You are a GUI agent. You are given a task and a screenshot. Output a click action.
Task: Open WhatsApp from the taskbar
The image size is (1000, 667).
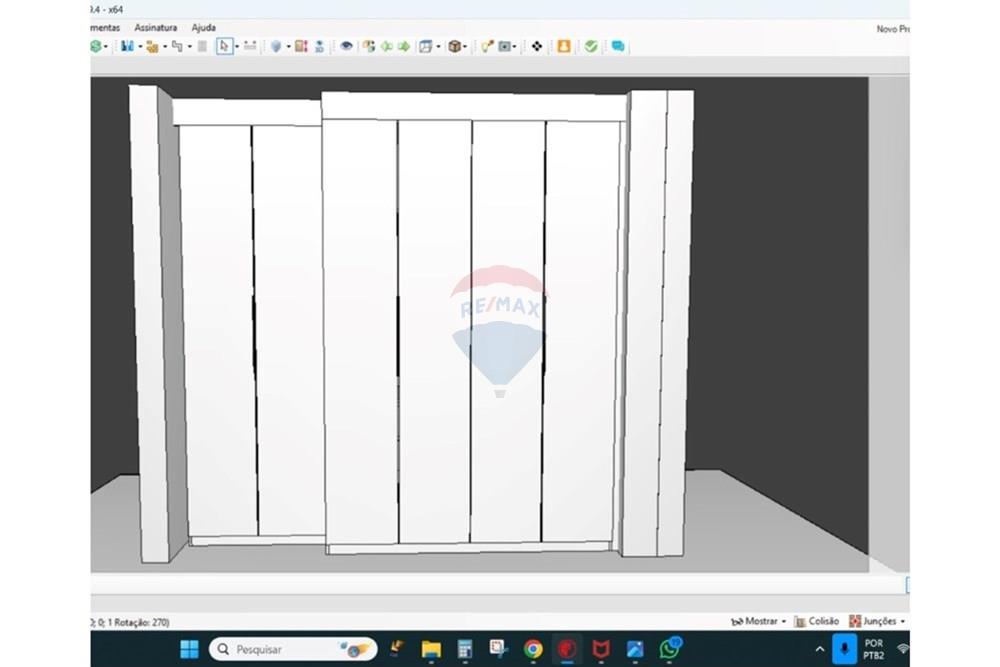pos(669,649)
